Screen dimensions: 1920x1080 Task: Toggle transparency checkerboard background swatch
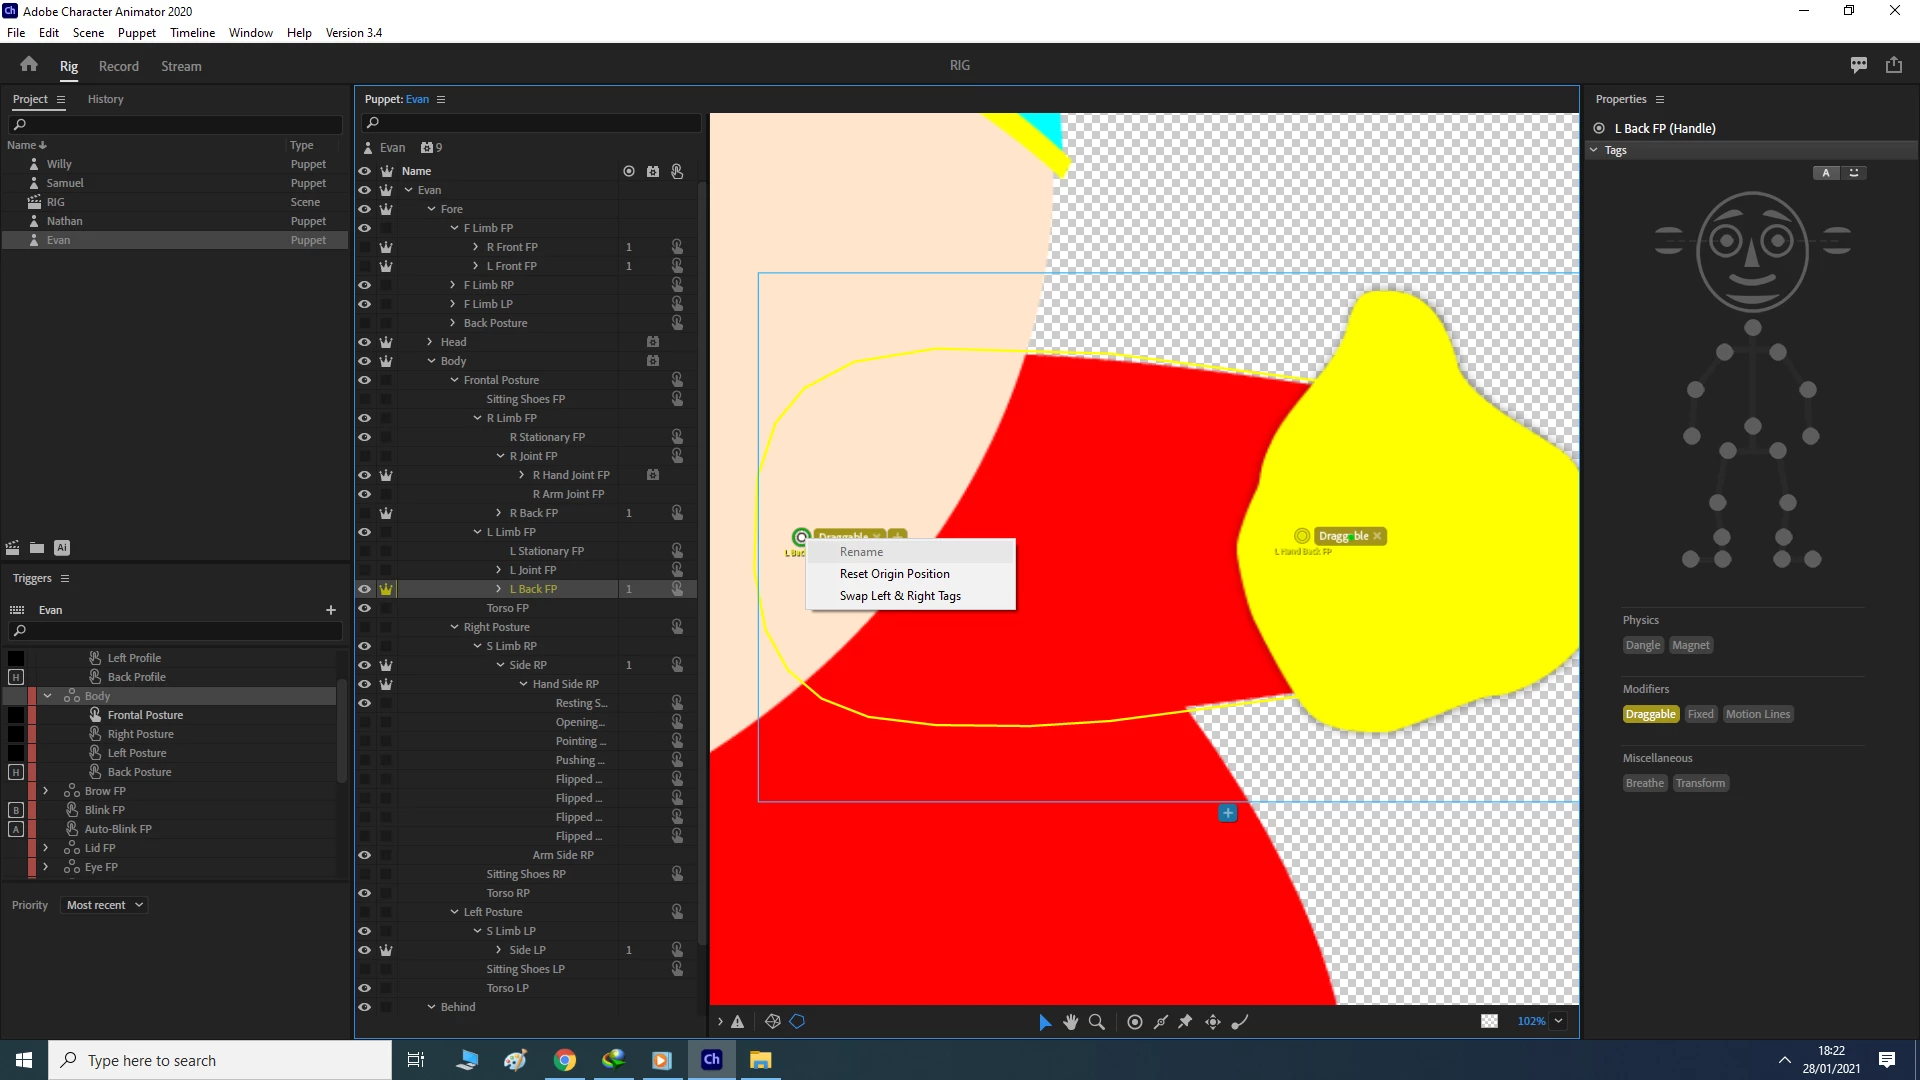(1489, 1021)
